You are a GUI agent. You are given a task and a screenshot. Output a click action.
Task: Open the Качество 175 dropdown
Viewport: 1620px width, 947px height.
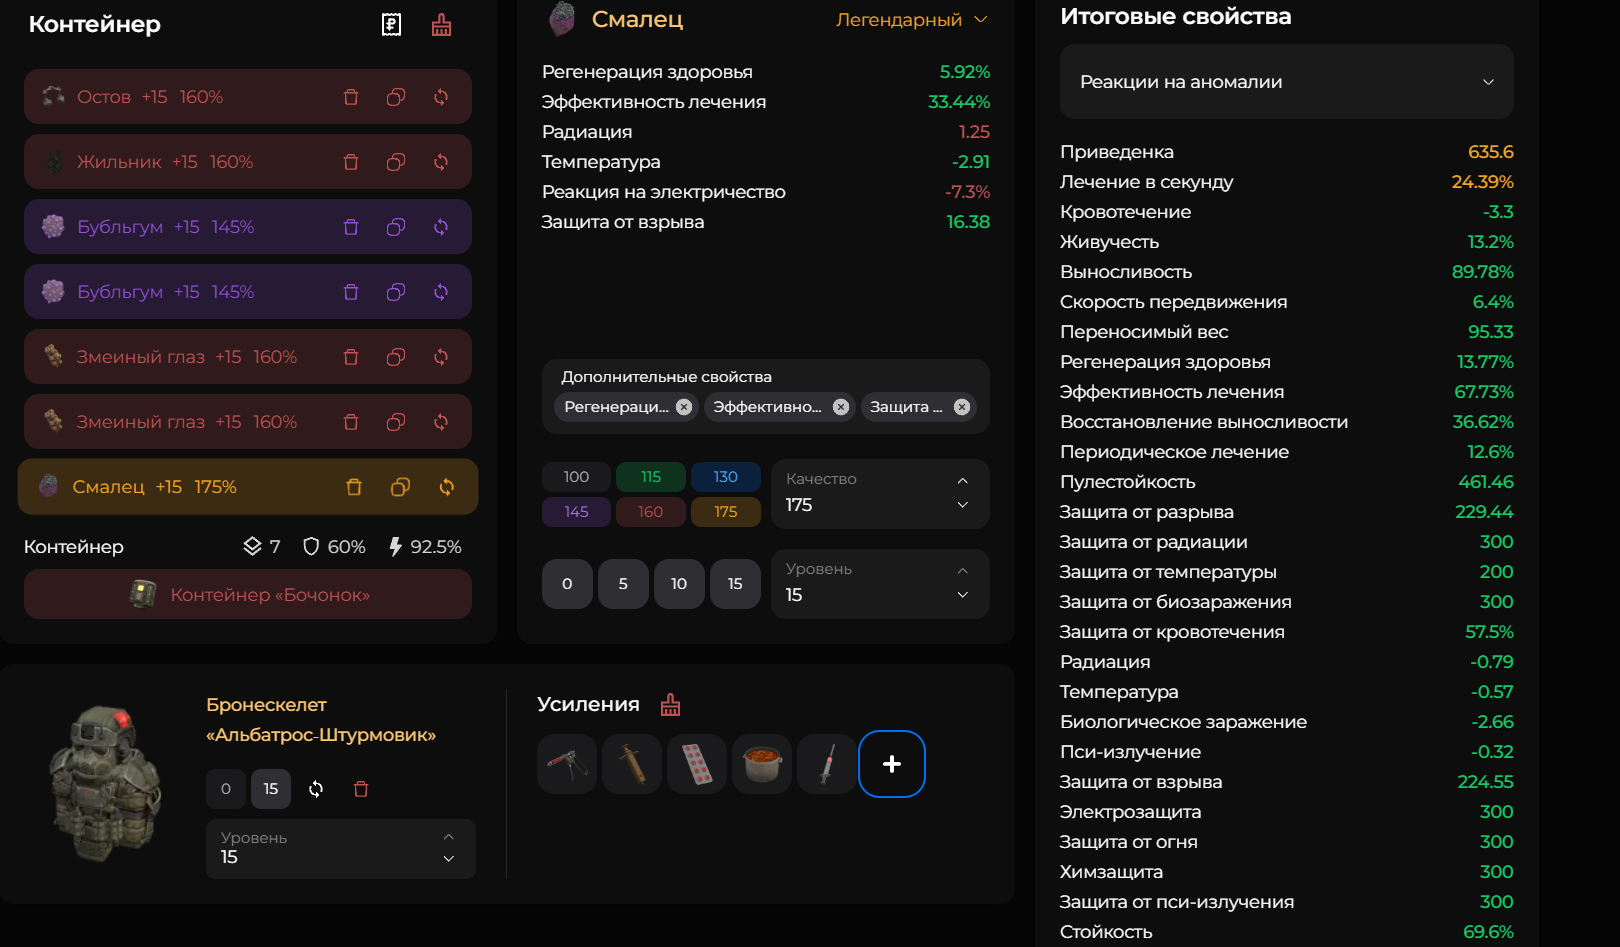point(879,494)
